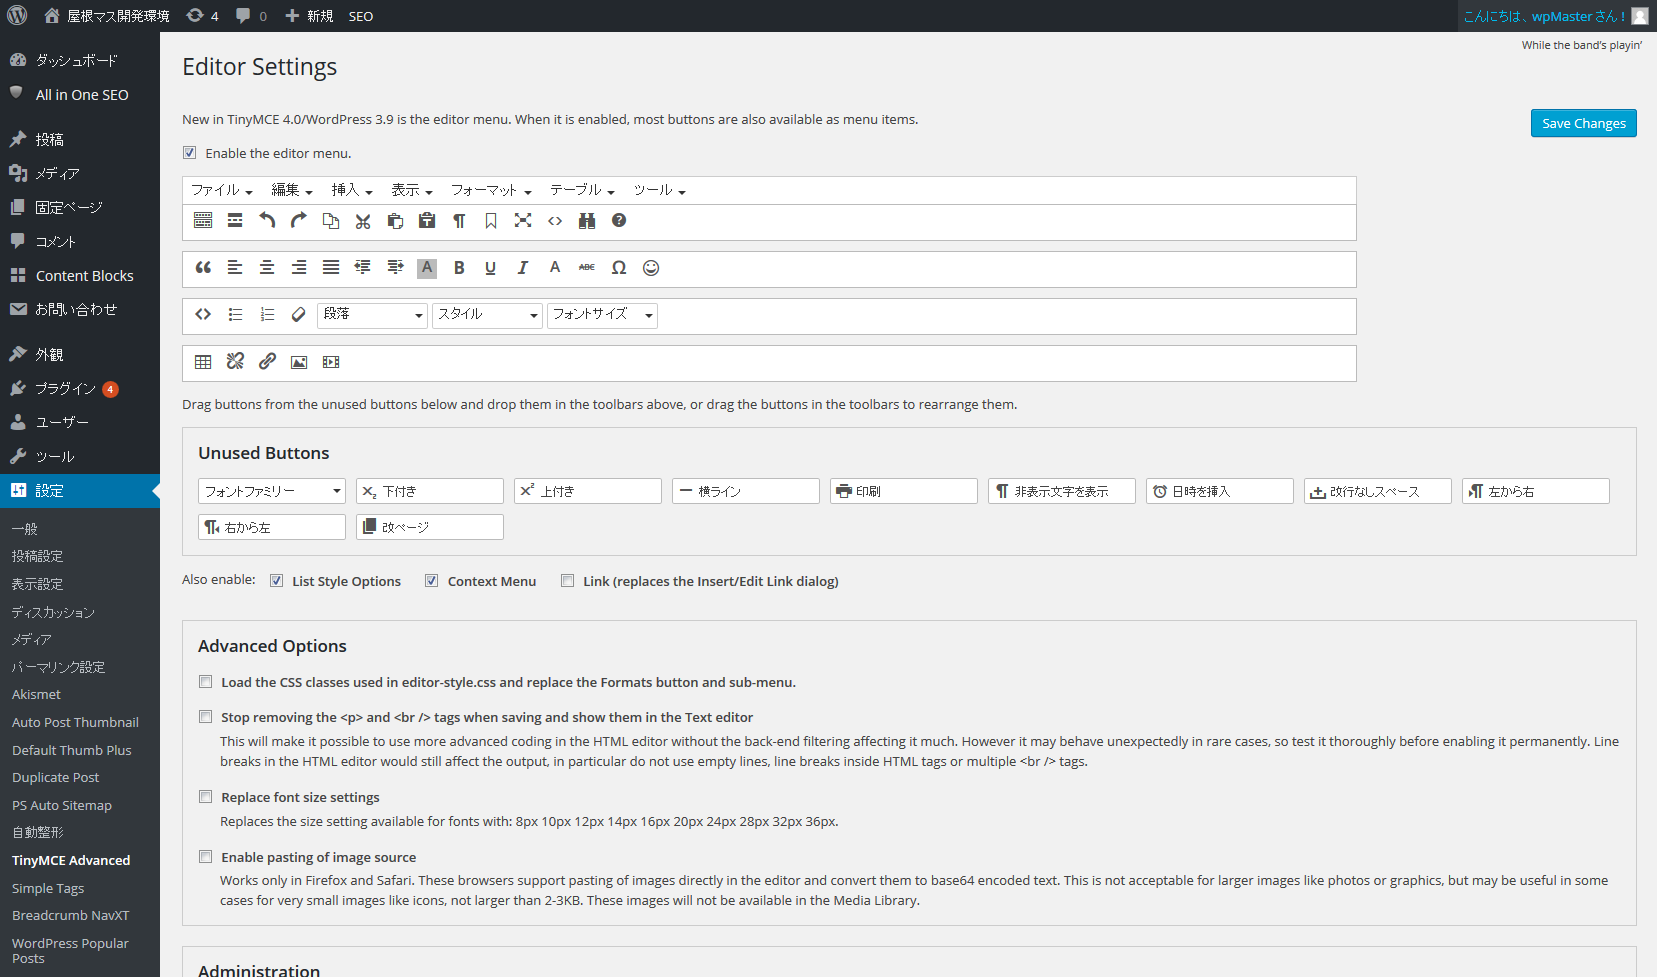This screenshot has height=977, width=1657.
Task: Click the Remove link (unlink) icon
Action: click(235, 362)
